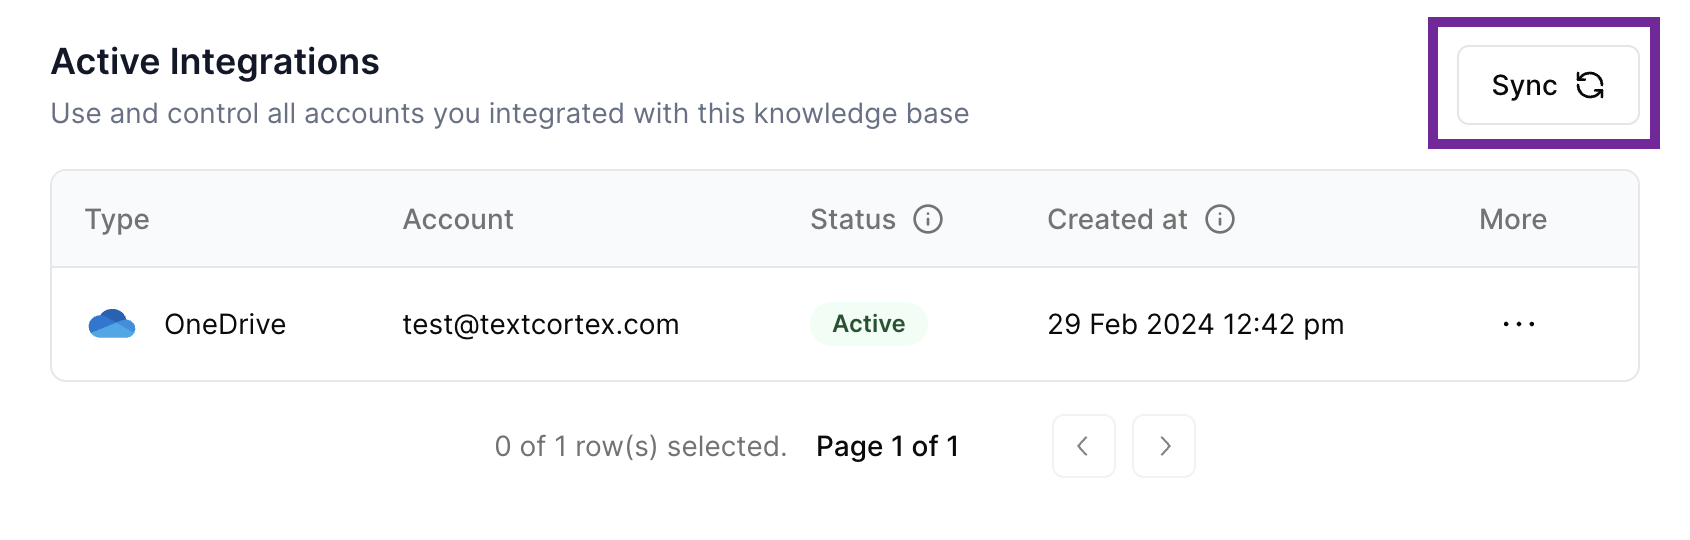Click the green Active status badge
This screenshot has height=540, width=1690.
(x=868, y=324)
